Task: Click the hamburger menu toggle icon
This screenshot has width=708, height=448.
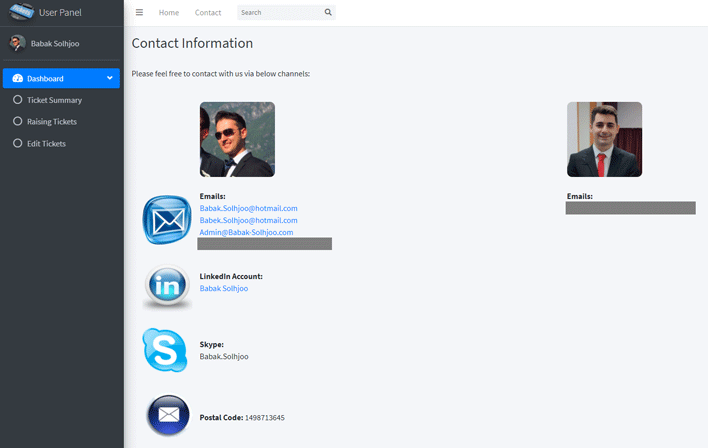Action: coord(139,13)
